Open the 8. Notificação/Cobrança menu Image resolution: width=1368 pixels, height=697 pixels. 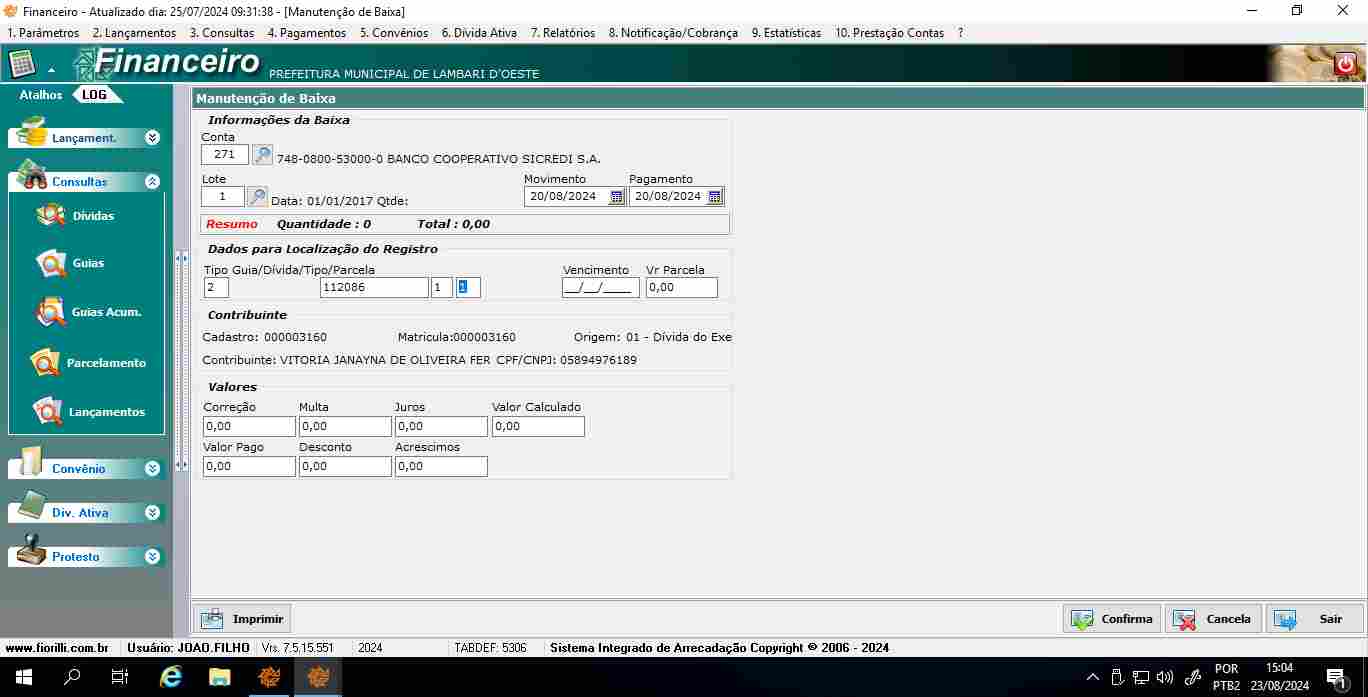pyautogui.click(x=673, y=33)
